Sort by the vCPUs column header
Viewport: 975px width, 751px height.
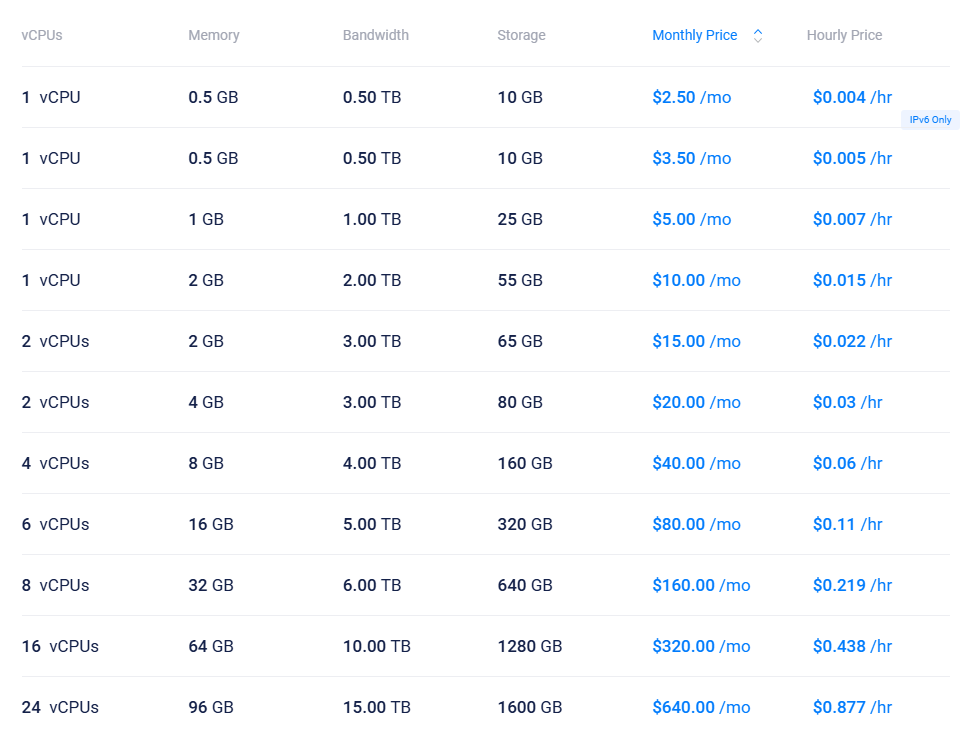(42, 36)
